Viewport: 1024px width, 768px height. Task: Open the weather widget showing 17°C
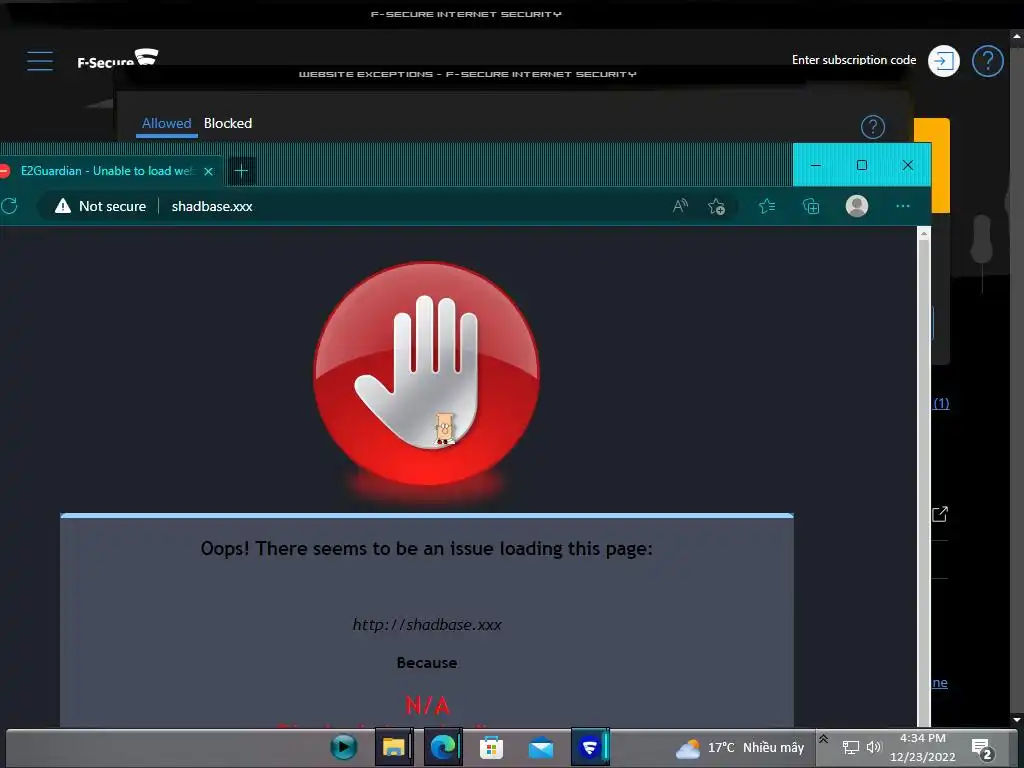[740, 748]
